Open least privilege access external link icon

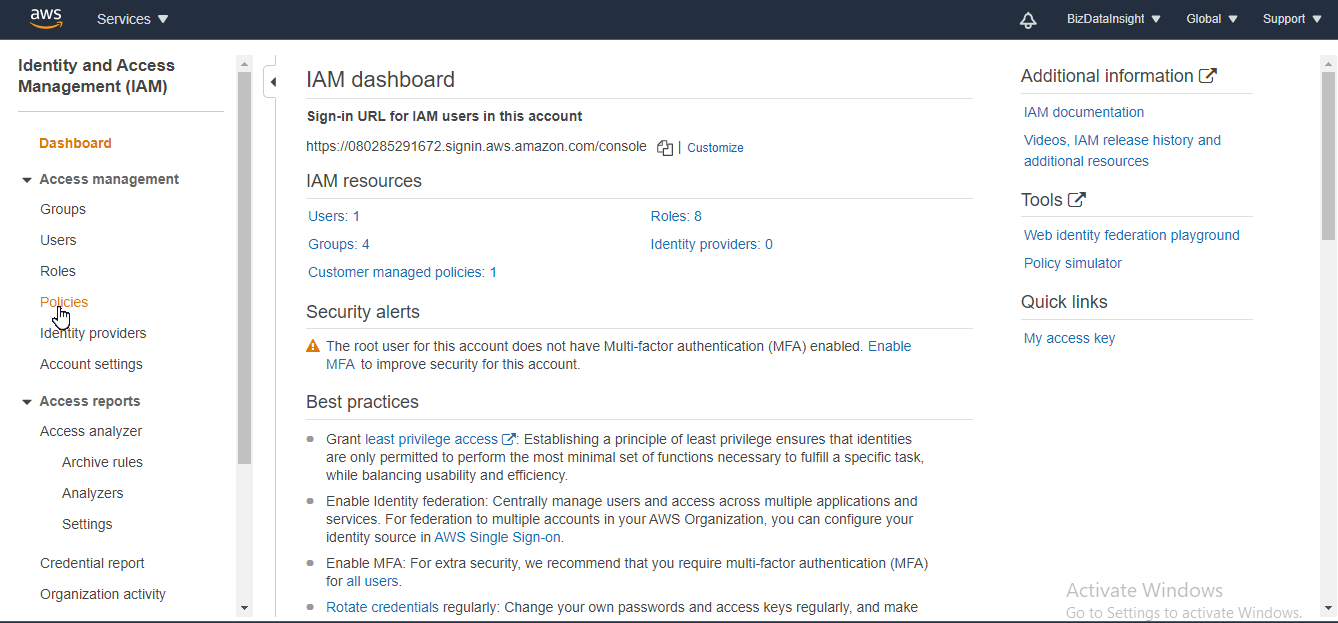pos(506,438)
